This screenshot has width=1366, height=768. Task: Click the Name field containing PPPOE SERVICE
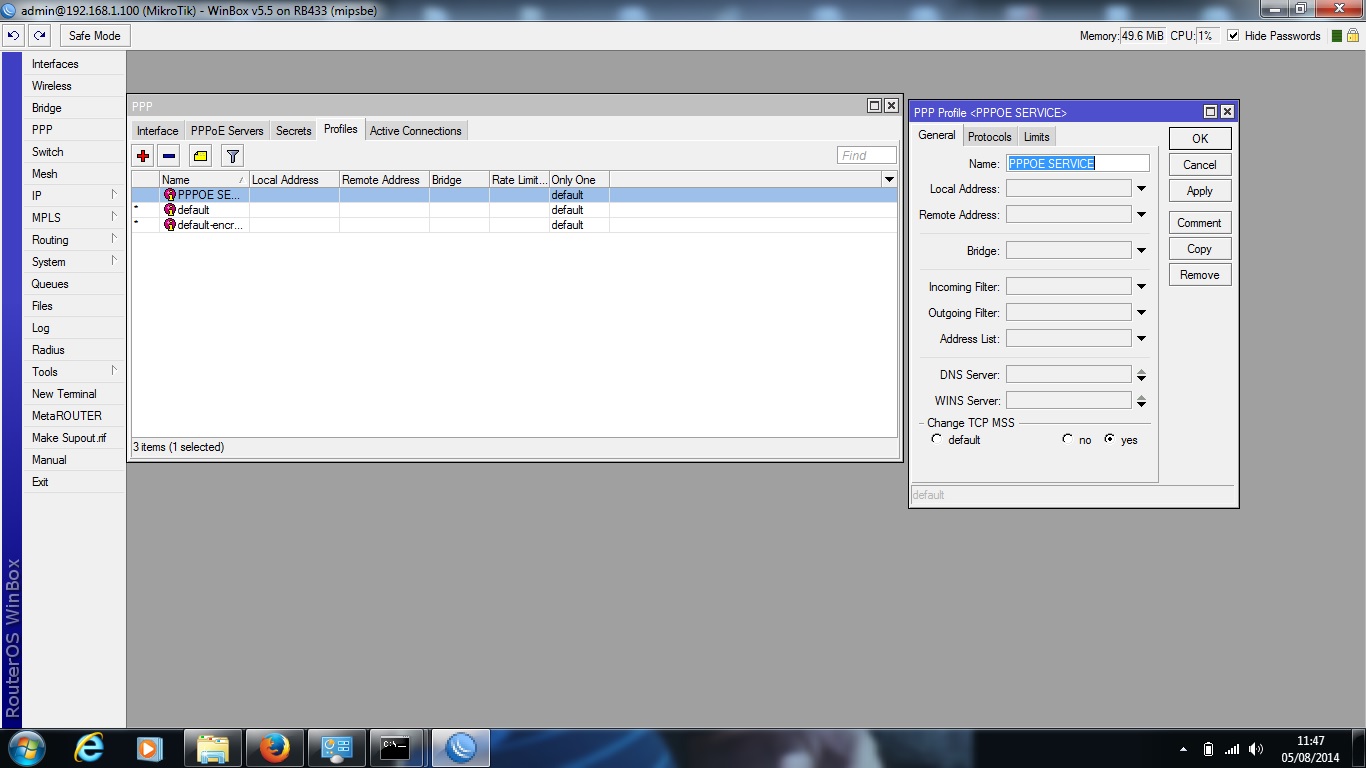pos(1078,163)
